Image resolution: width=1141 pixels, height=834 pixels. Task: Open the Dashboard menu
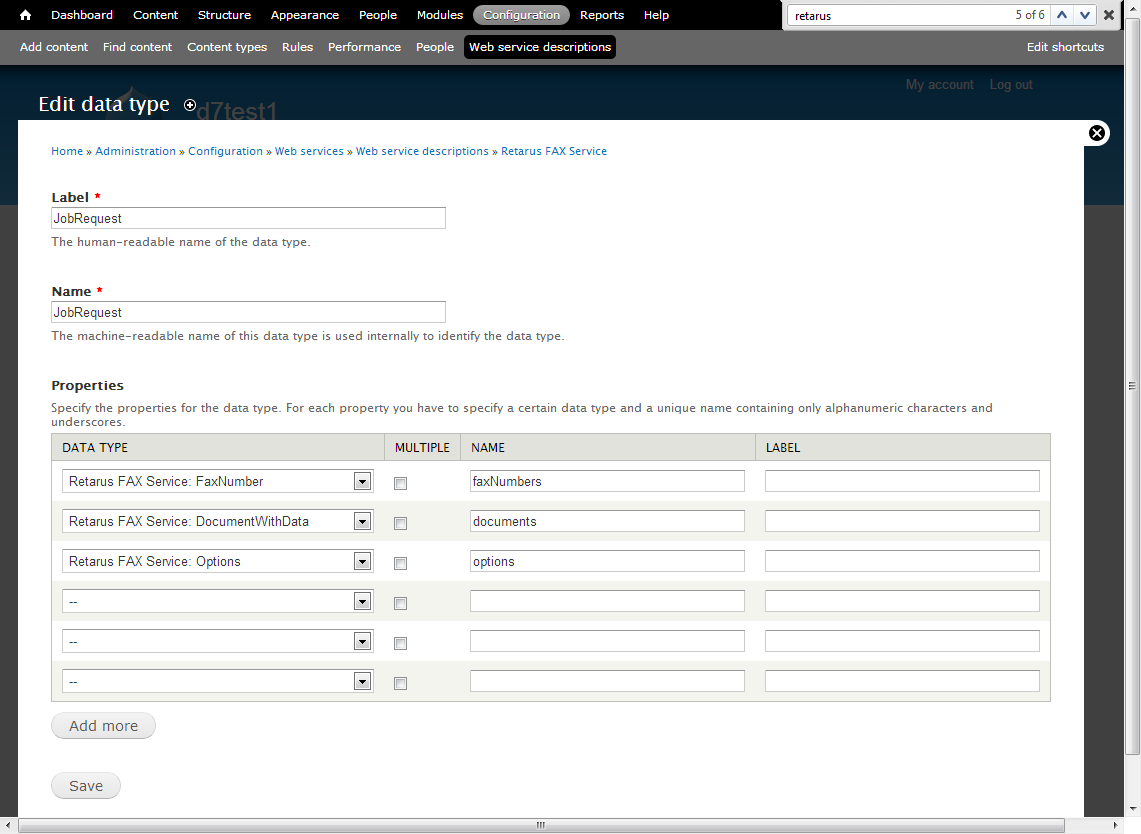pyautogui.click(x=82, y=15)
